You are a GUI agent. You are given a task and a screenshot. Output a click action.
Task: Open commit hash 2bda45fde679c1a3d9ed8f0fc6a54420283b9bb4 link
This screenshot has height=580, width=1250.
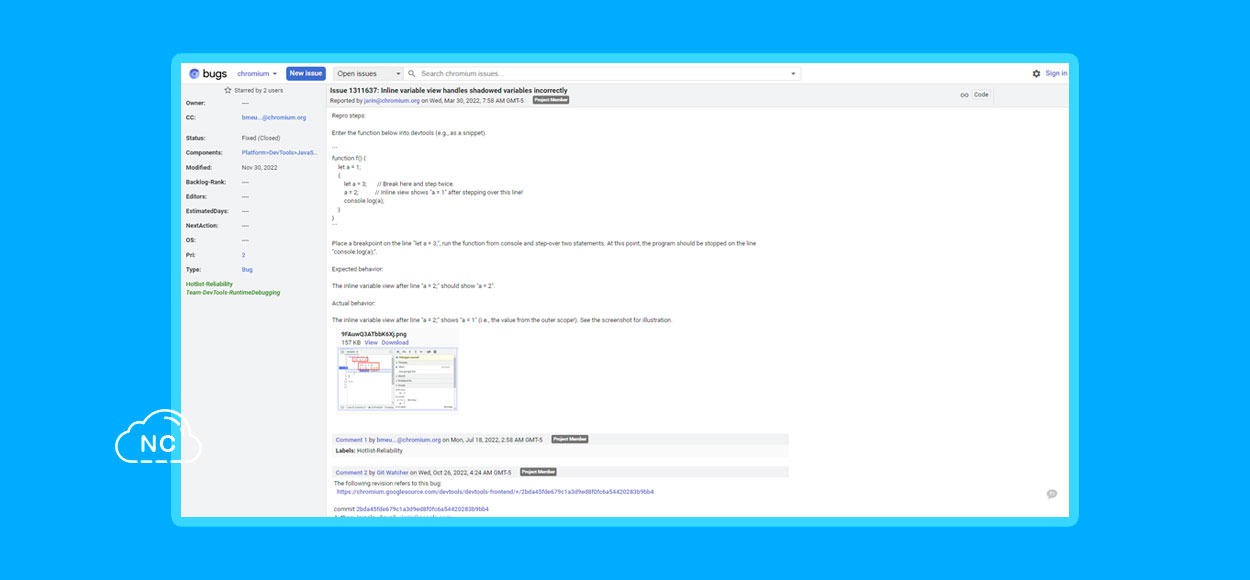pyautogui.click(x=422, y=509)
